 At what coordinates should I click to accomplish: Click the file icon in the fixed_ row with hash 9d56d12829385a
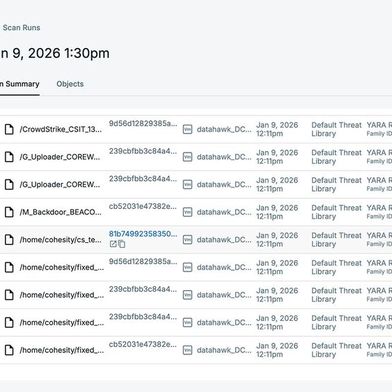9,267
